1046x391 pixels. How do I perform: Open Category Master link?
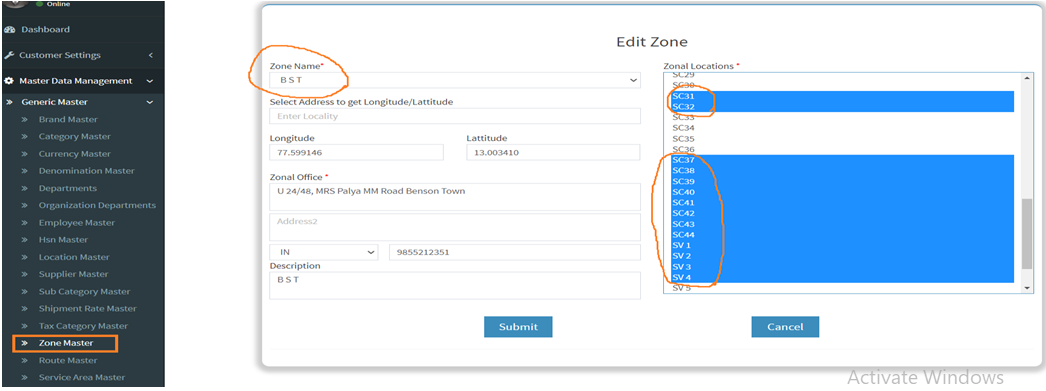pyautogui.click(x=75, y=136)
